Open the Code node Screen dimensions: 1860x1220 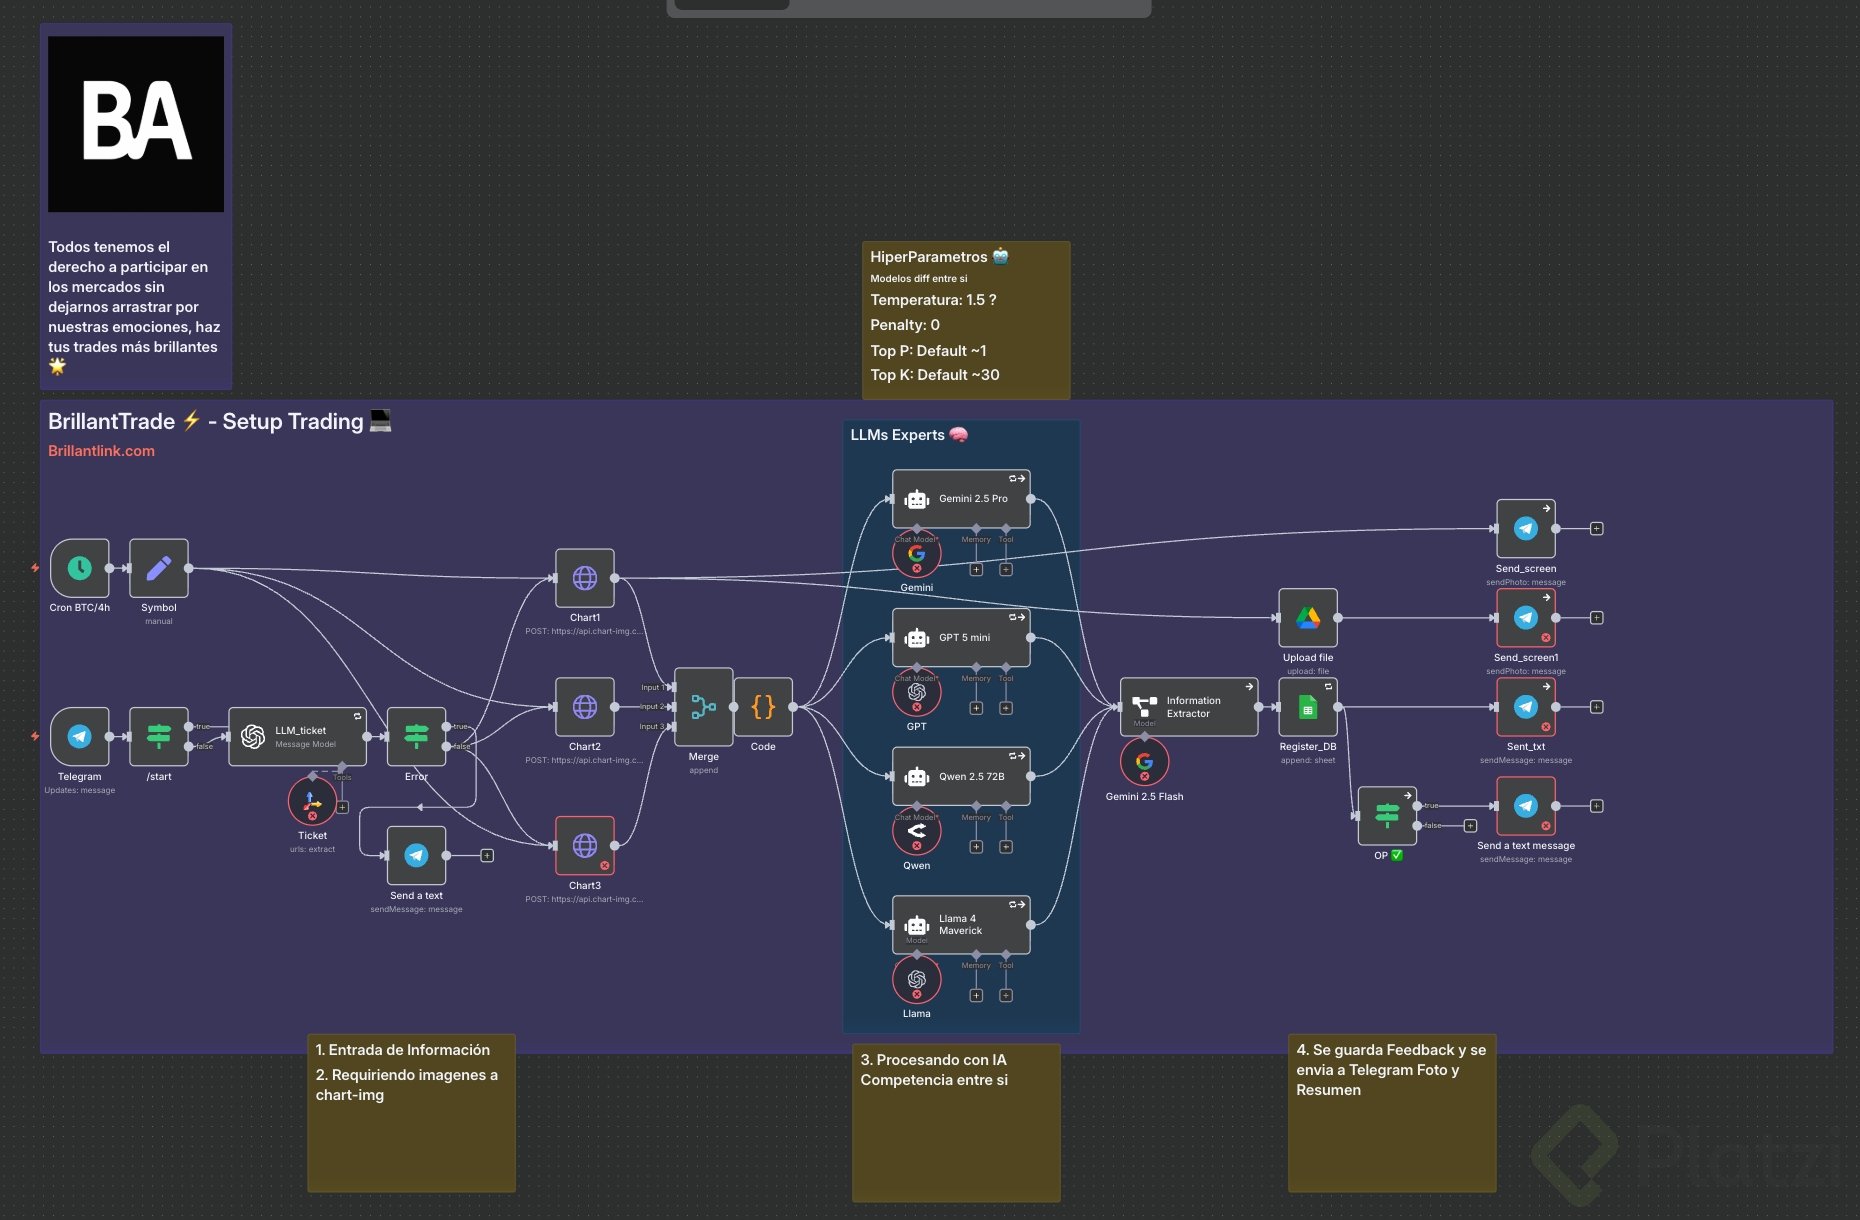point(763,707)
